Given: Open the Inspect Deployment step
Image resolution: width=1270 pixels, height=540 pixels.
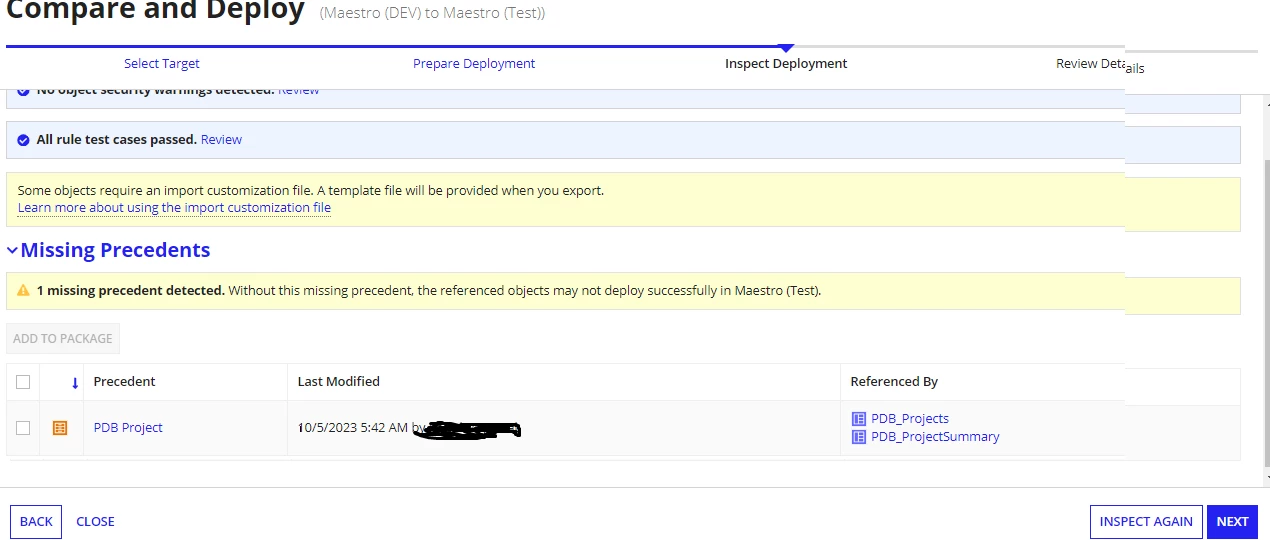Looking at the screenshot, I should pos(786,63).
